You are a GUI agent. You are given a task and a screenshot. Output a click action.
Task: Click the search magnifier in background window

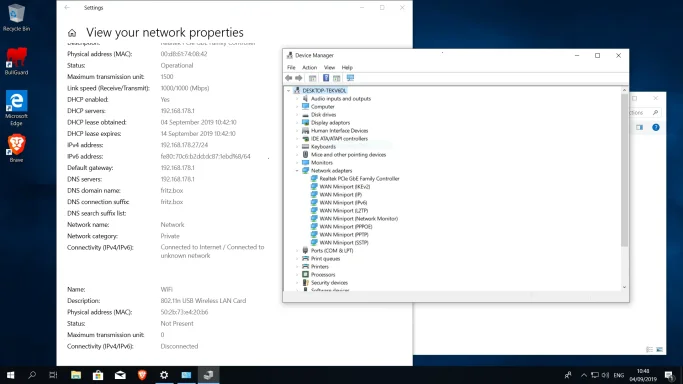[655, 112]
